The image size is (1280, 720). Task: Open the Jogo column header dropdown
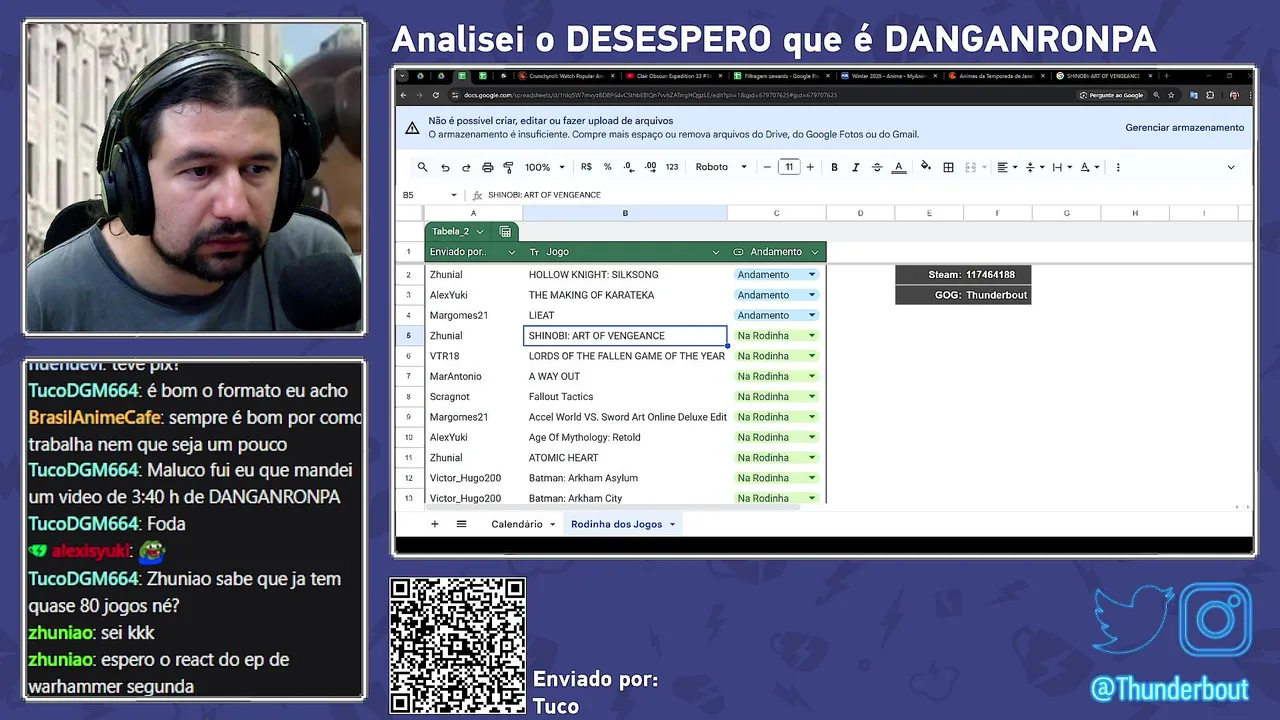(715, 252)
